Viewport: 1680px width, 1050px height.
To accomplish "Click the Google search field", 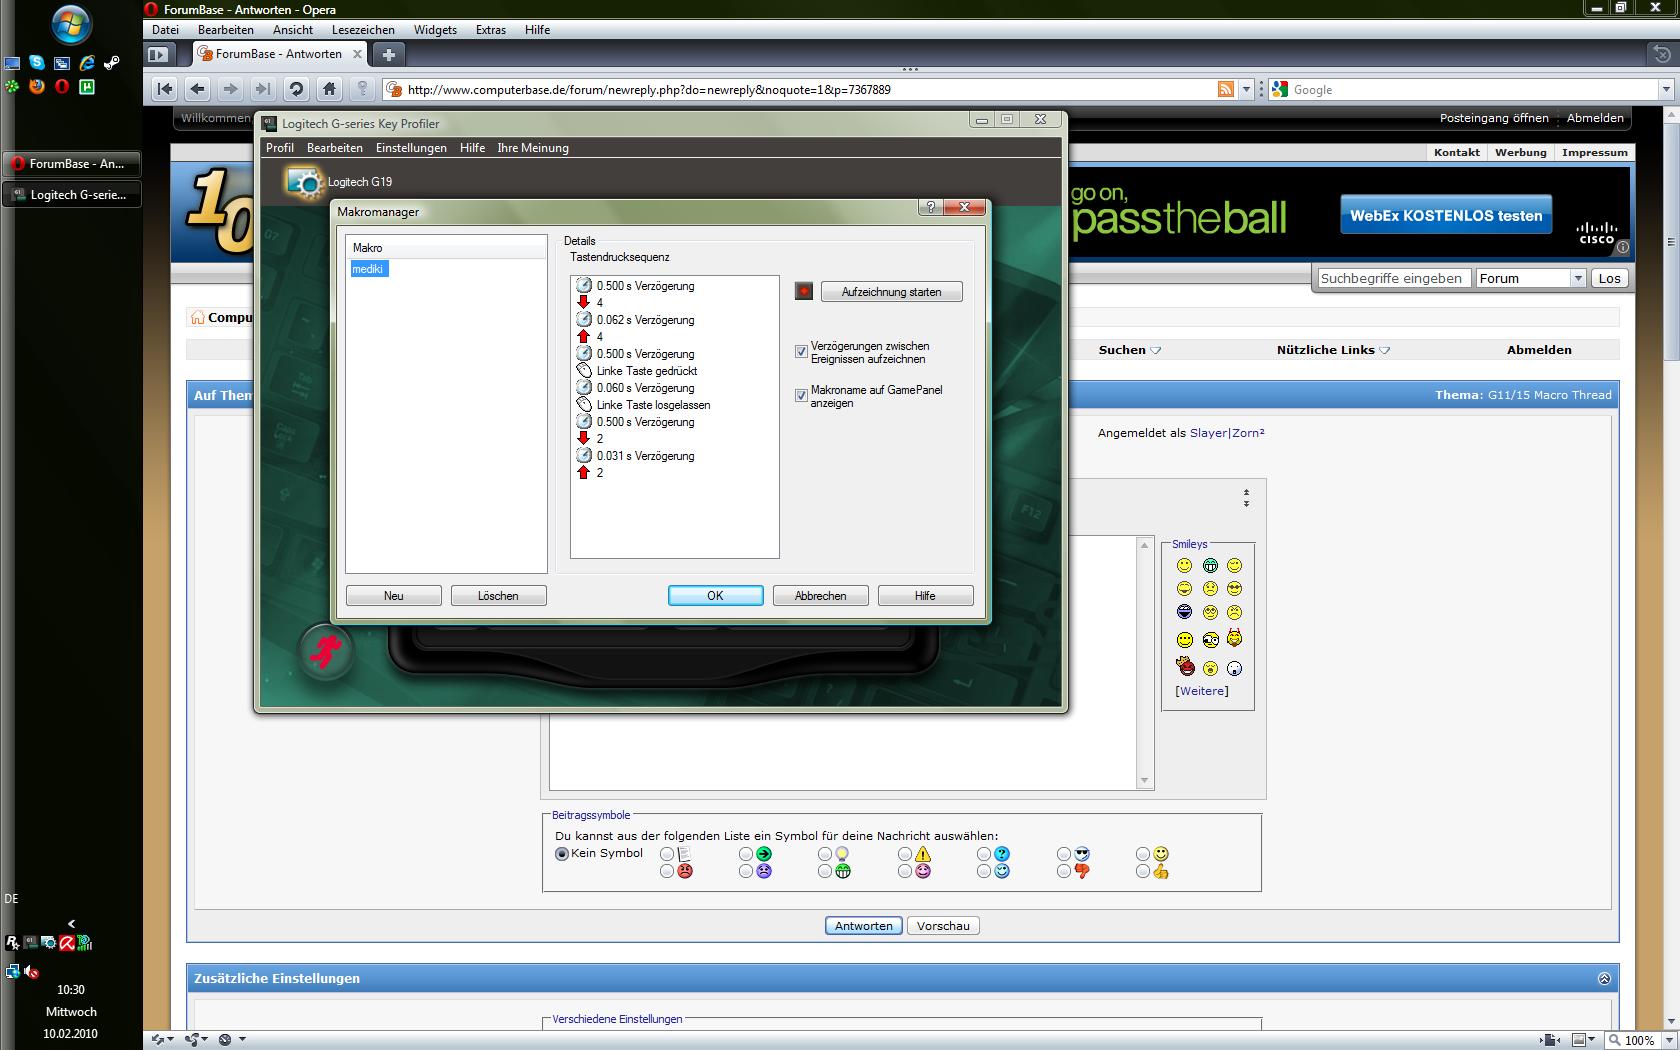I will coord(1474,89).
